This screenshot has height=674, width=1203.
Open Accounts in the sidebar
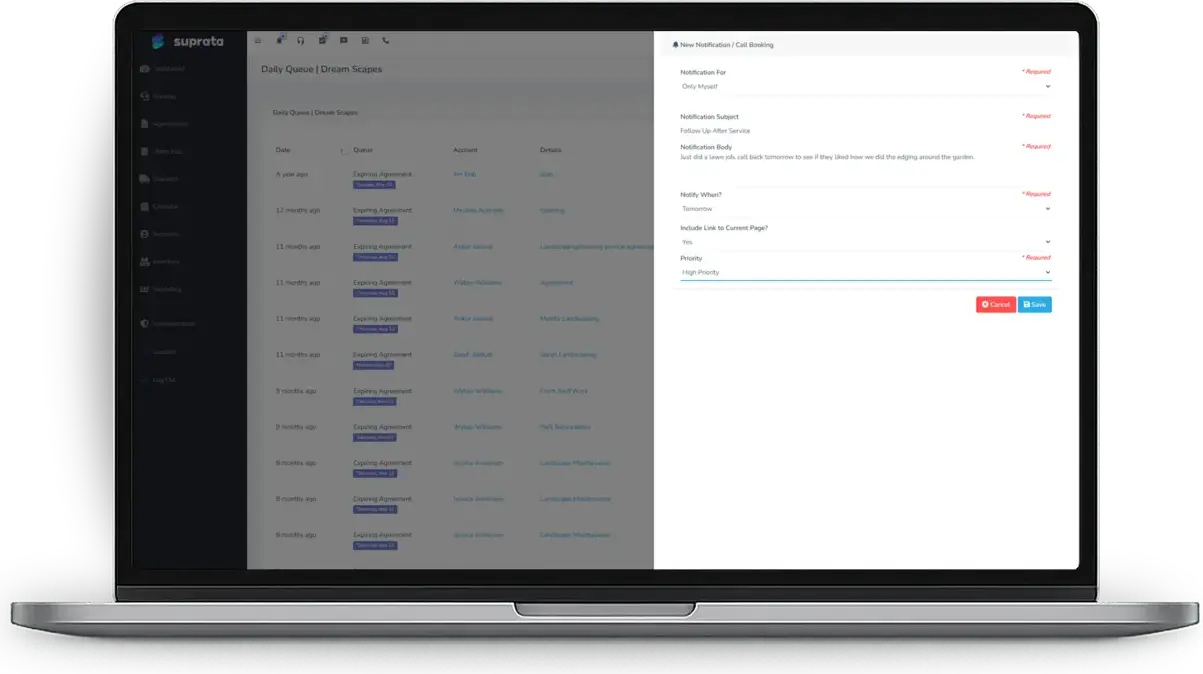tap(160, 234)
